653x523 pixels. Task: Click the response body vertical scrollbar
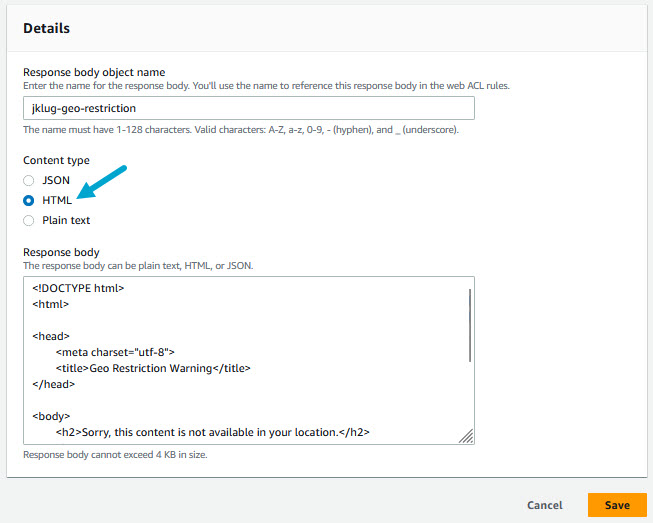[x=468, y=325]
